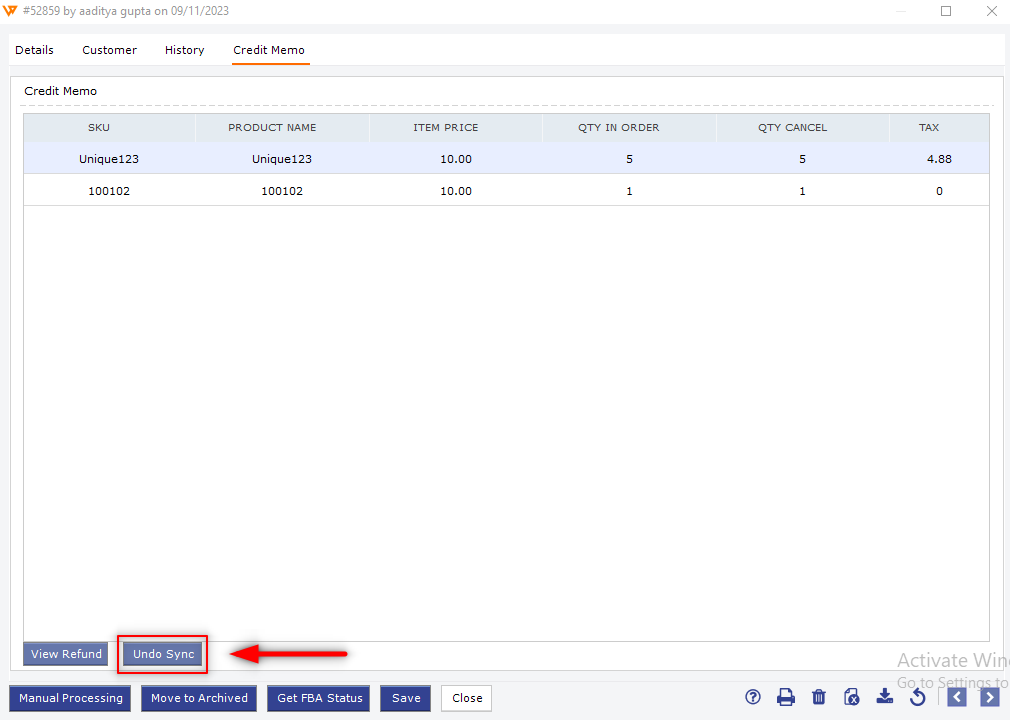
Task: Click the trash delete icon
Action: 819,697
